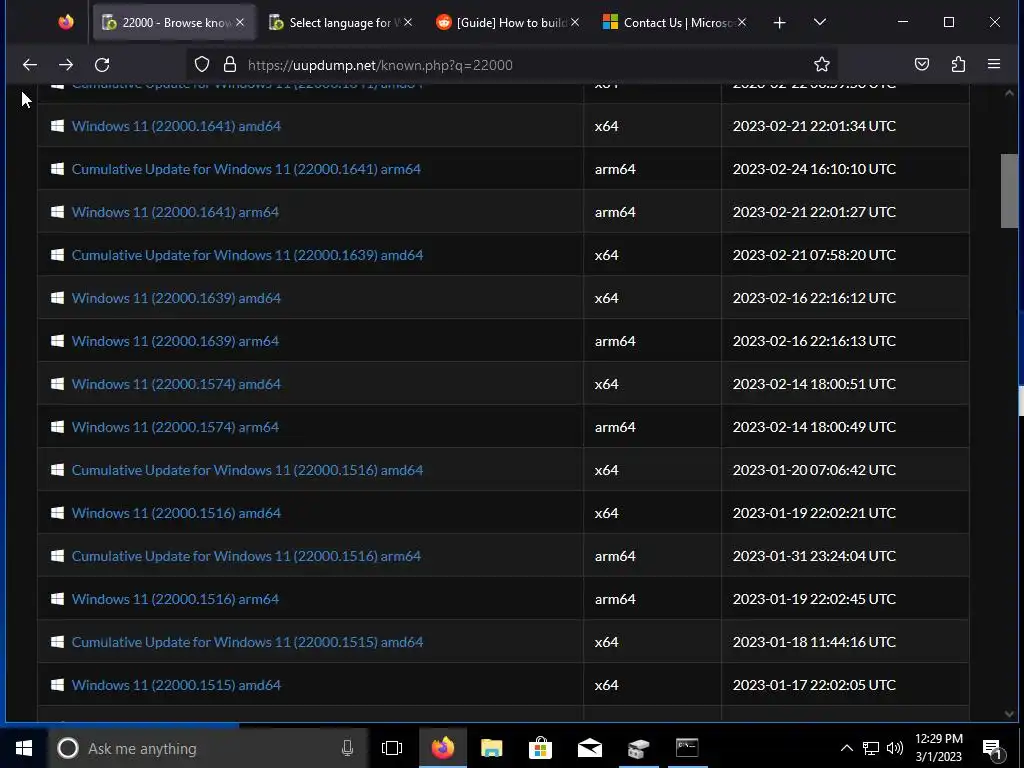Open Cumulative Update 22000.1641 arm64 link

[246, 169]
